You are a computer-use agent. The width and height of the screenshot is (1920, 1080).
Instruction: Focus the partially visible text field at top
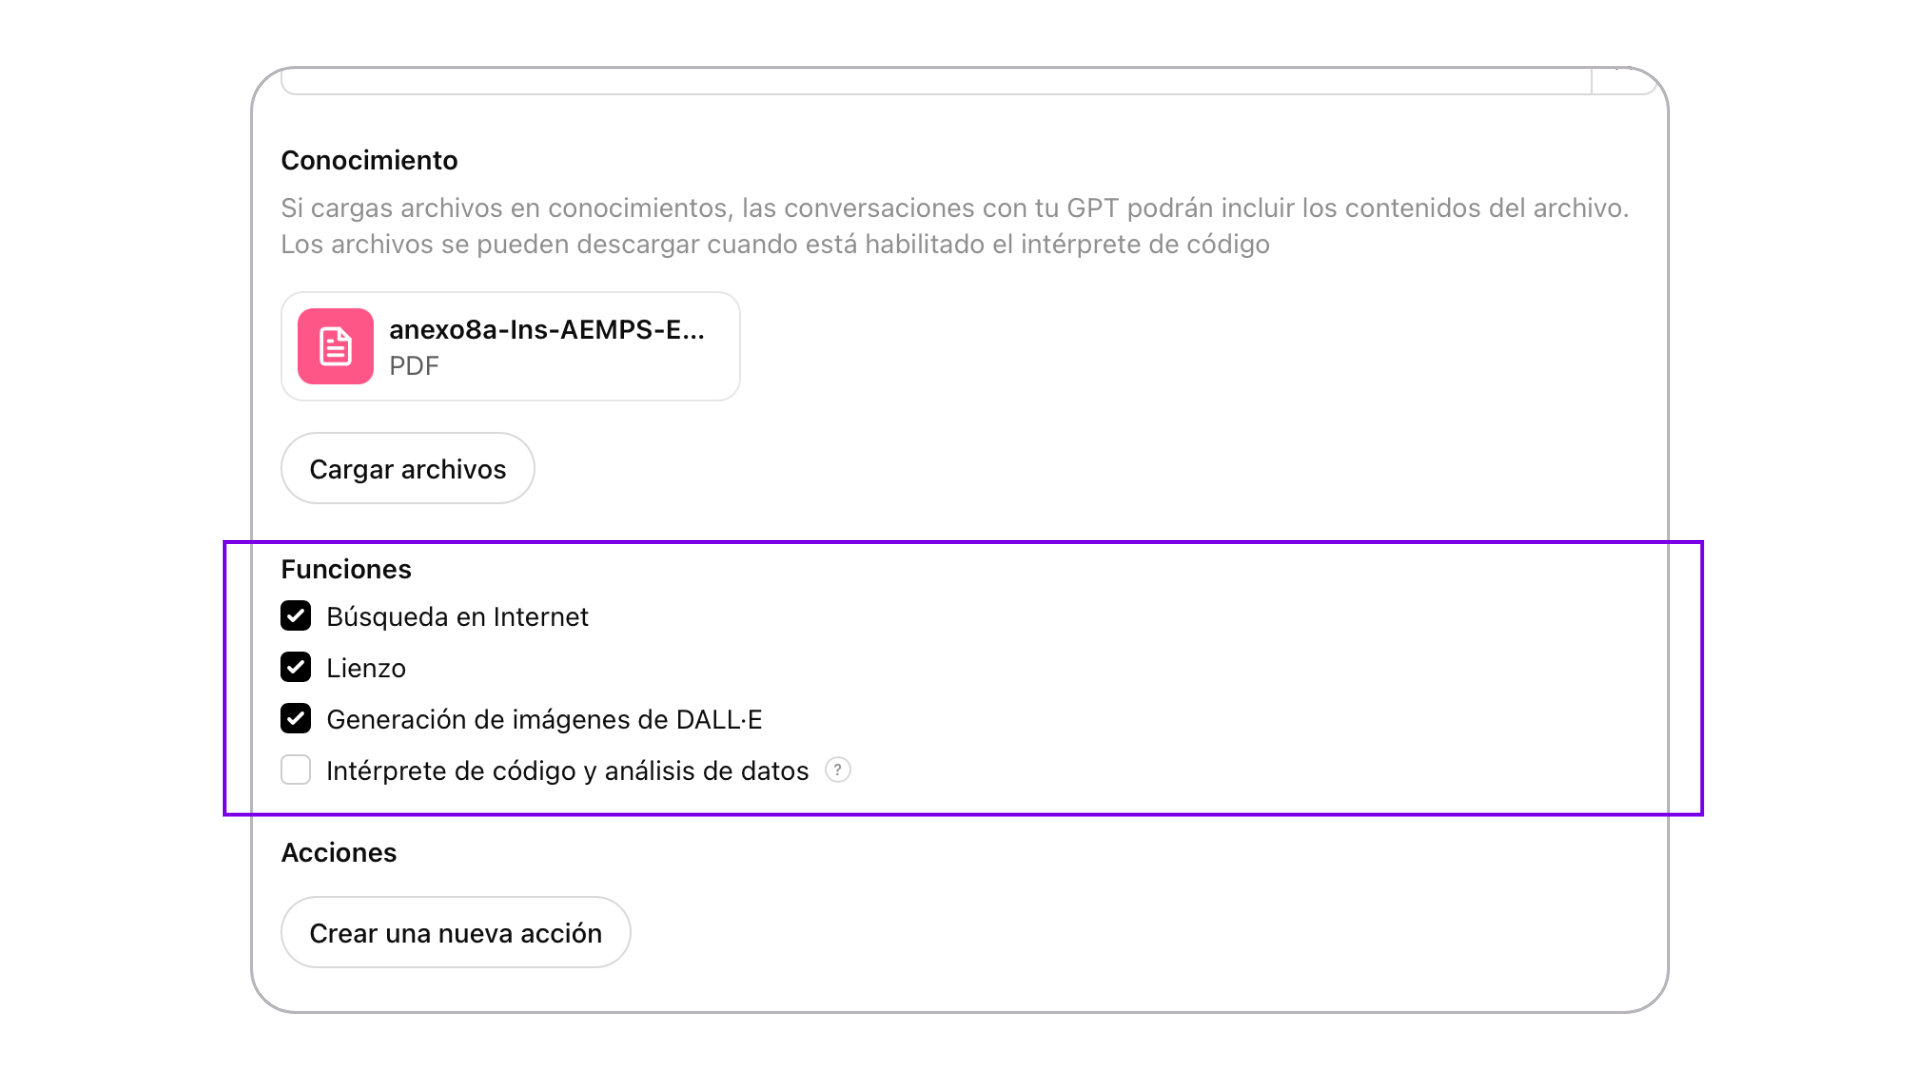tap(936, 81)
